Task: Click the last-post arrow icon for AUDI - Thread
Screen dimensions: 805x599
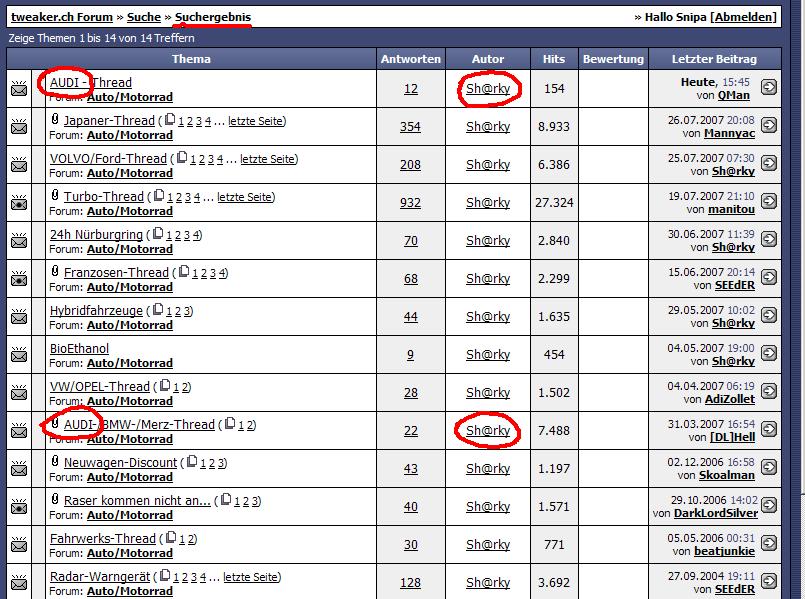Action: 769,88
